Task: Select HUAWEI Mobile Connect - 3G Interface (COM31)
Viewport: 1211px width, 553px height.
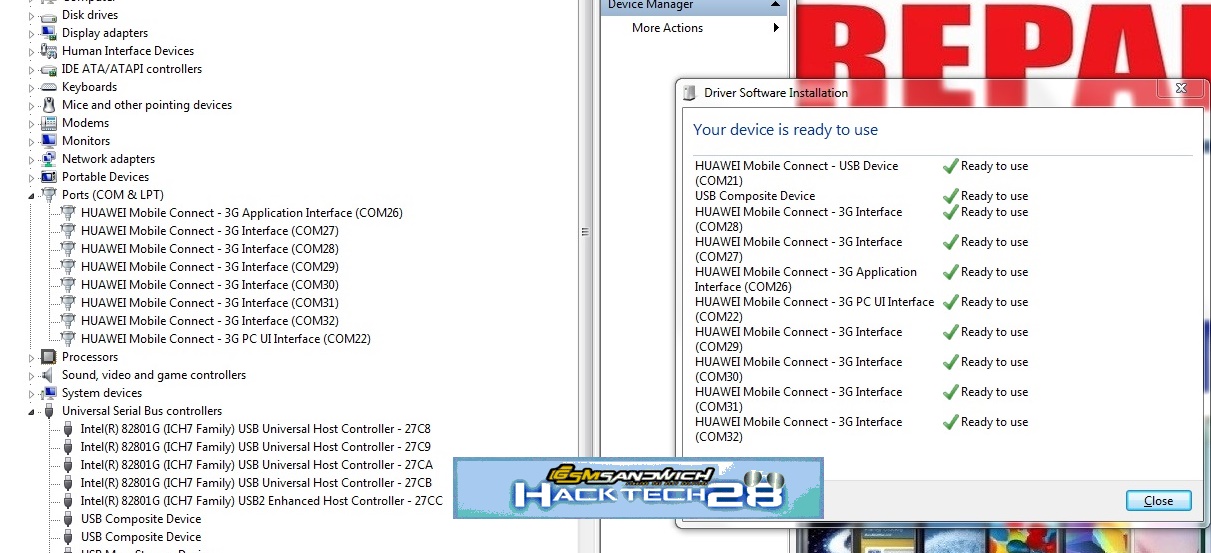Action: click(x=209, y=303)
